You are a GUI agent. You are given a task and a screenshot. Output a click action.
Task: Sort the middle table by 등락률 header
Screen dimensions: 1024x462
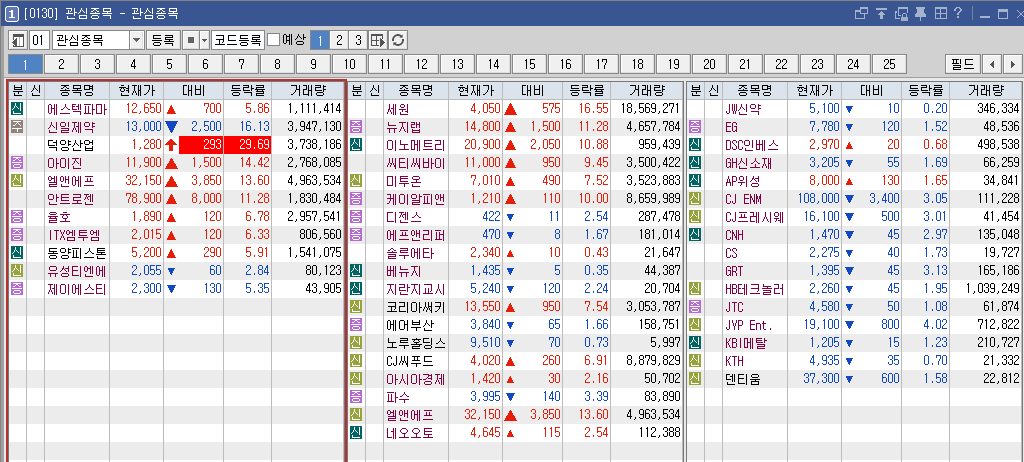pyautogui.click(x=586, y=90)
